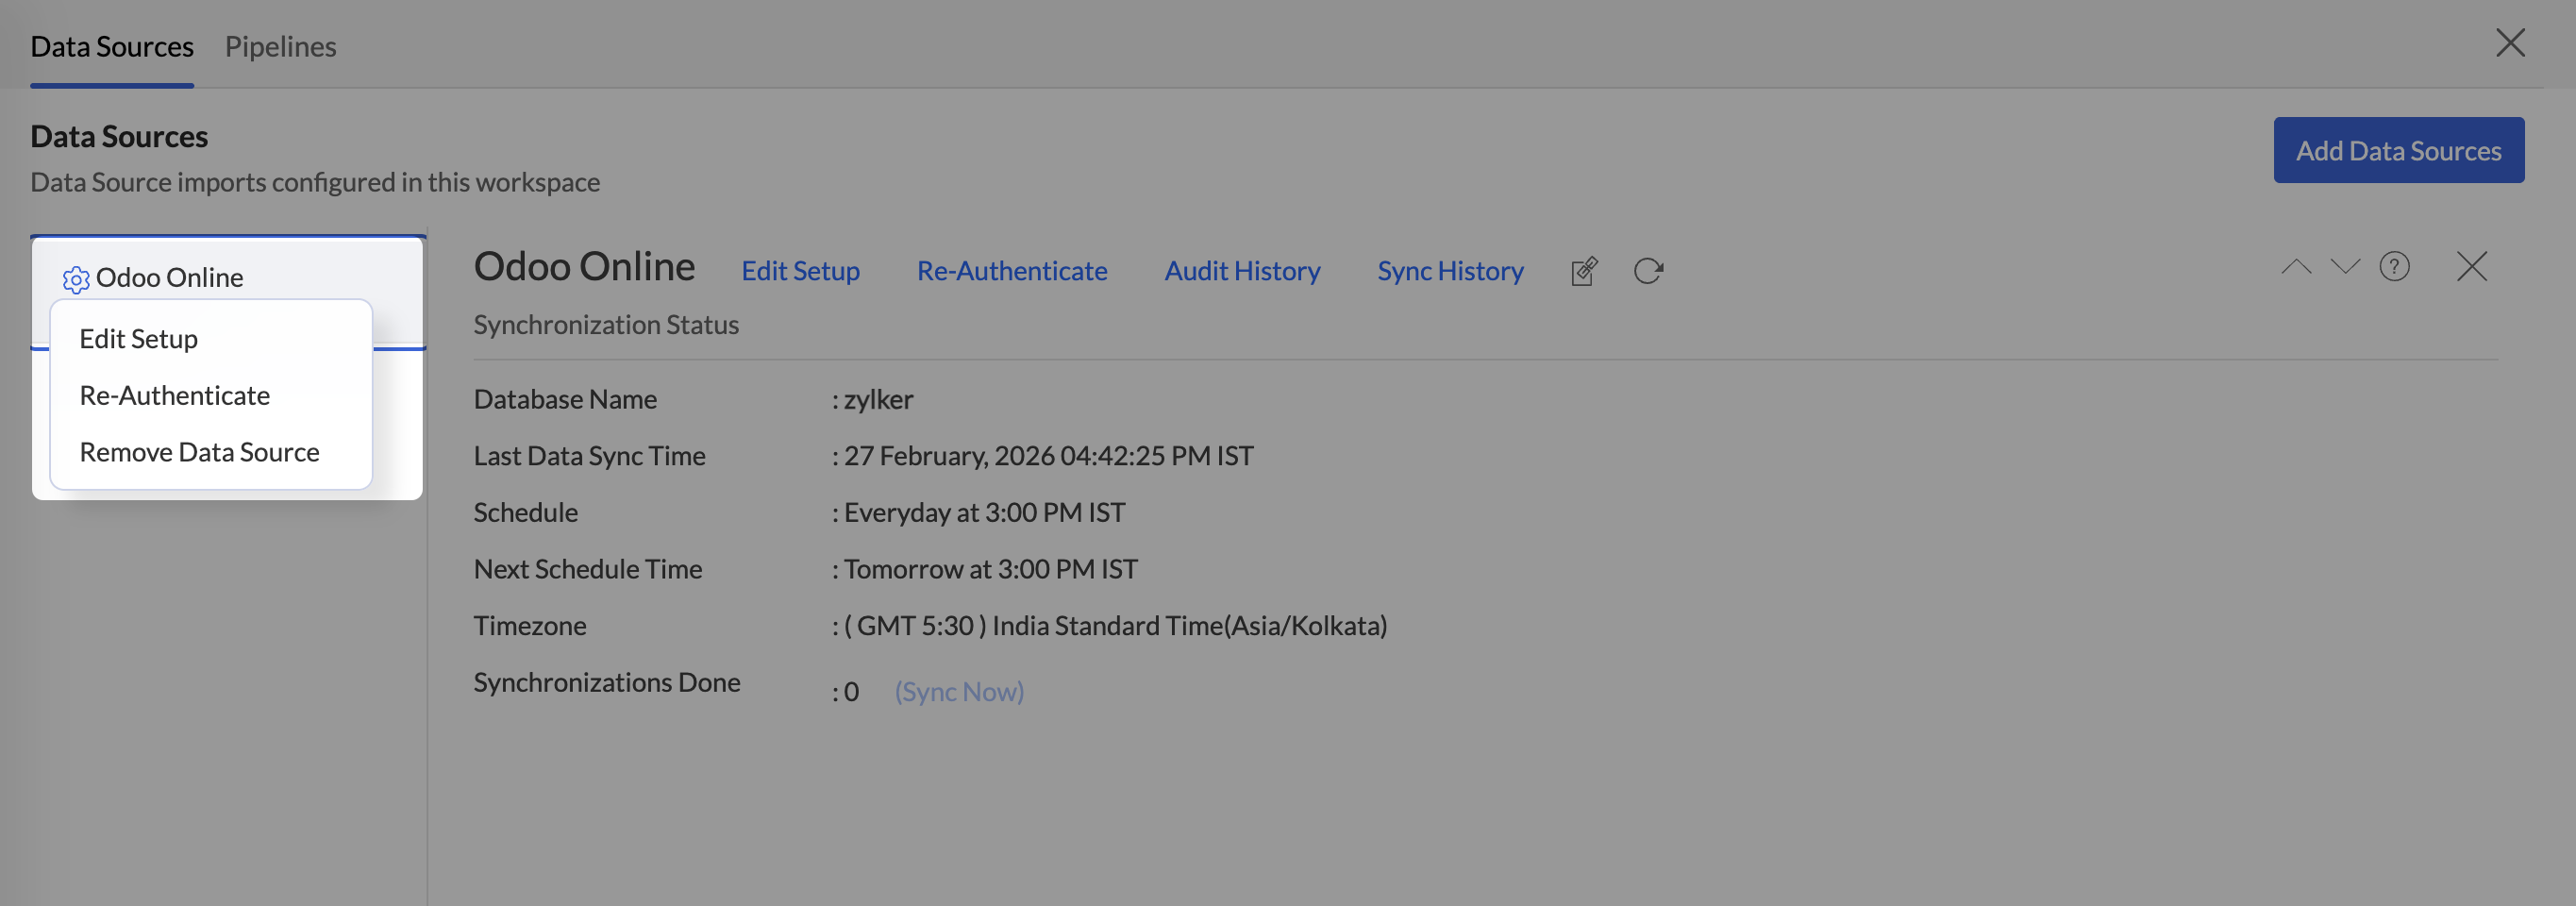Click the gear icon beside Odoo Online
This screenshot has height=906, width=2576.
coord(76,279)
